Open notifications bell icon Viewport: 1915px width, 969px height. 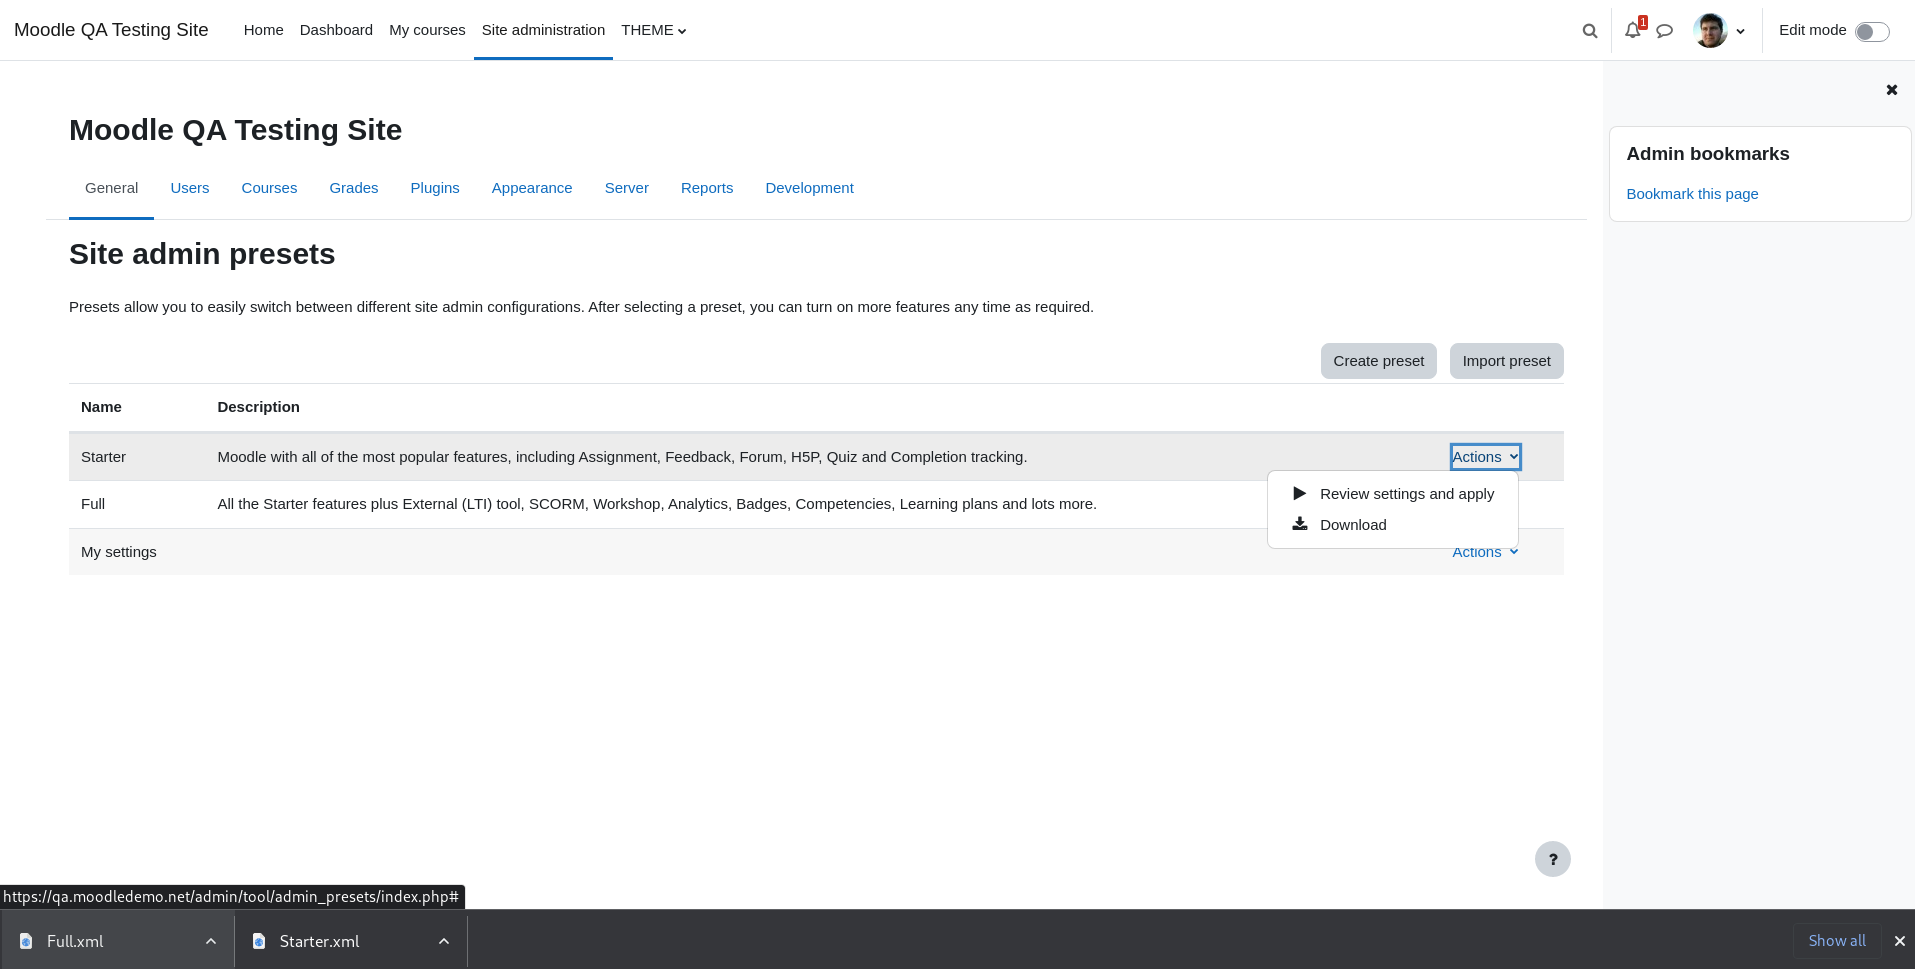[1633, 30]
